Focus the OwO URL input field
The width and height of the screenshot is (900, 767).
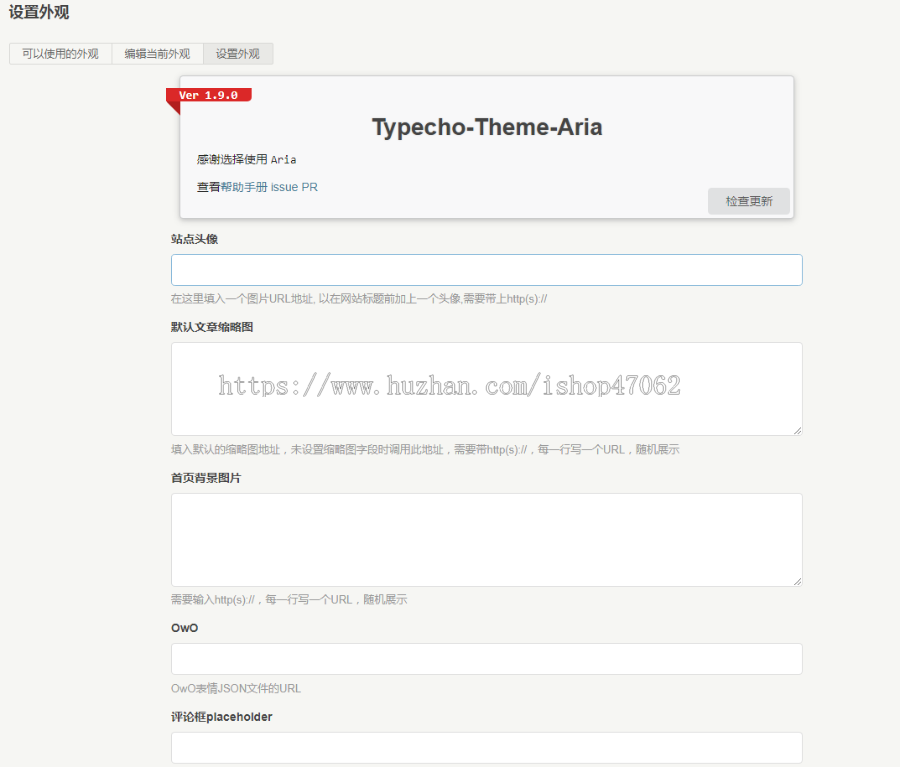coord(487,658)
